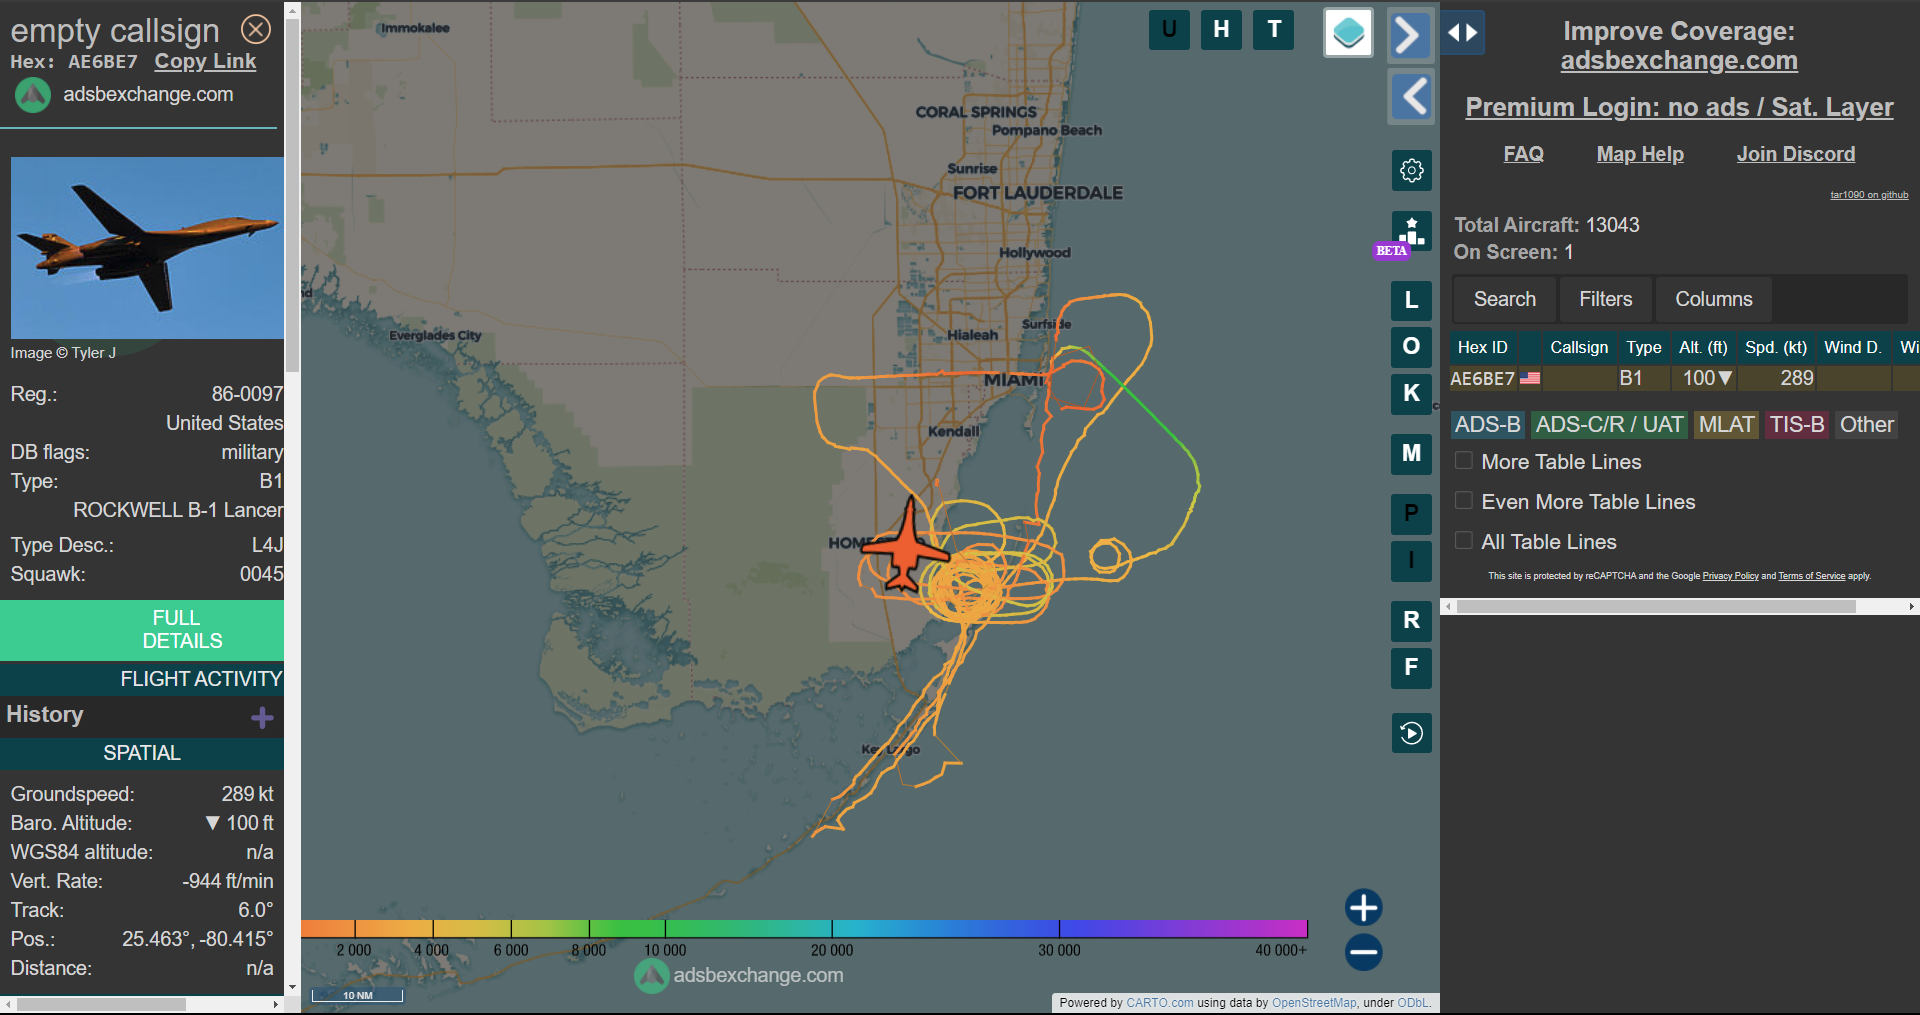
Task: Open adsbexchange.com Improve Coverage link
Action: [x=1679, y=60]
